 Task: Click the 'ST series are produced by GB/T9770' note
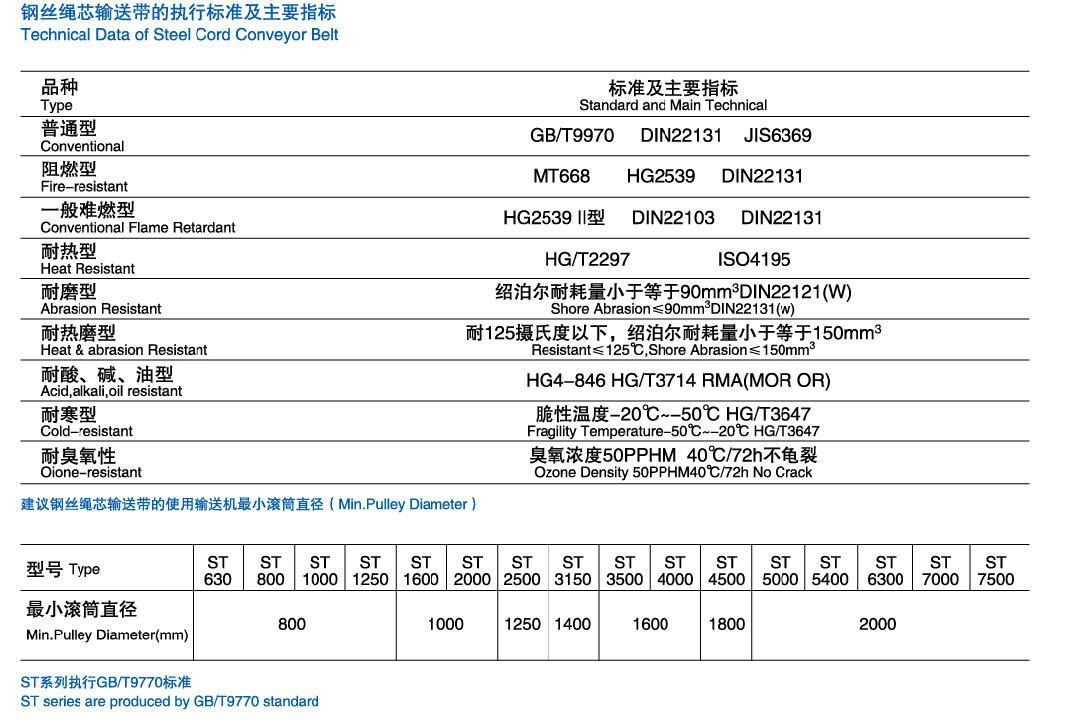pos(170,702)
